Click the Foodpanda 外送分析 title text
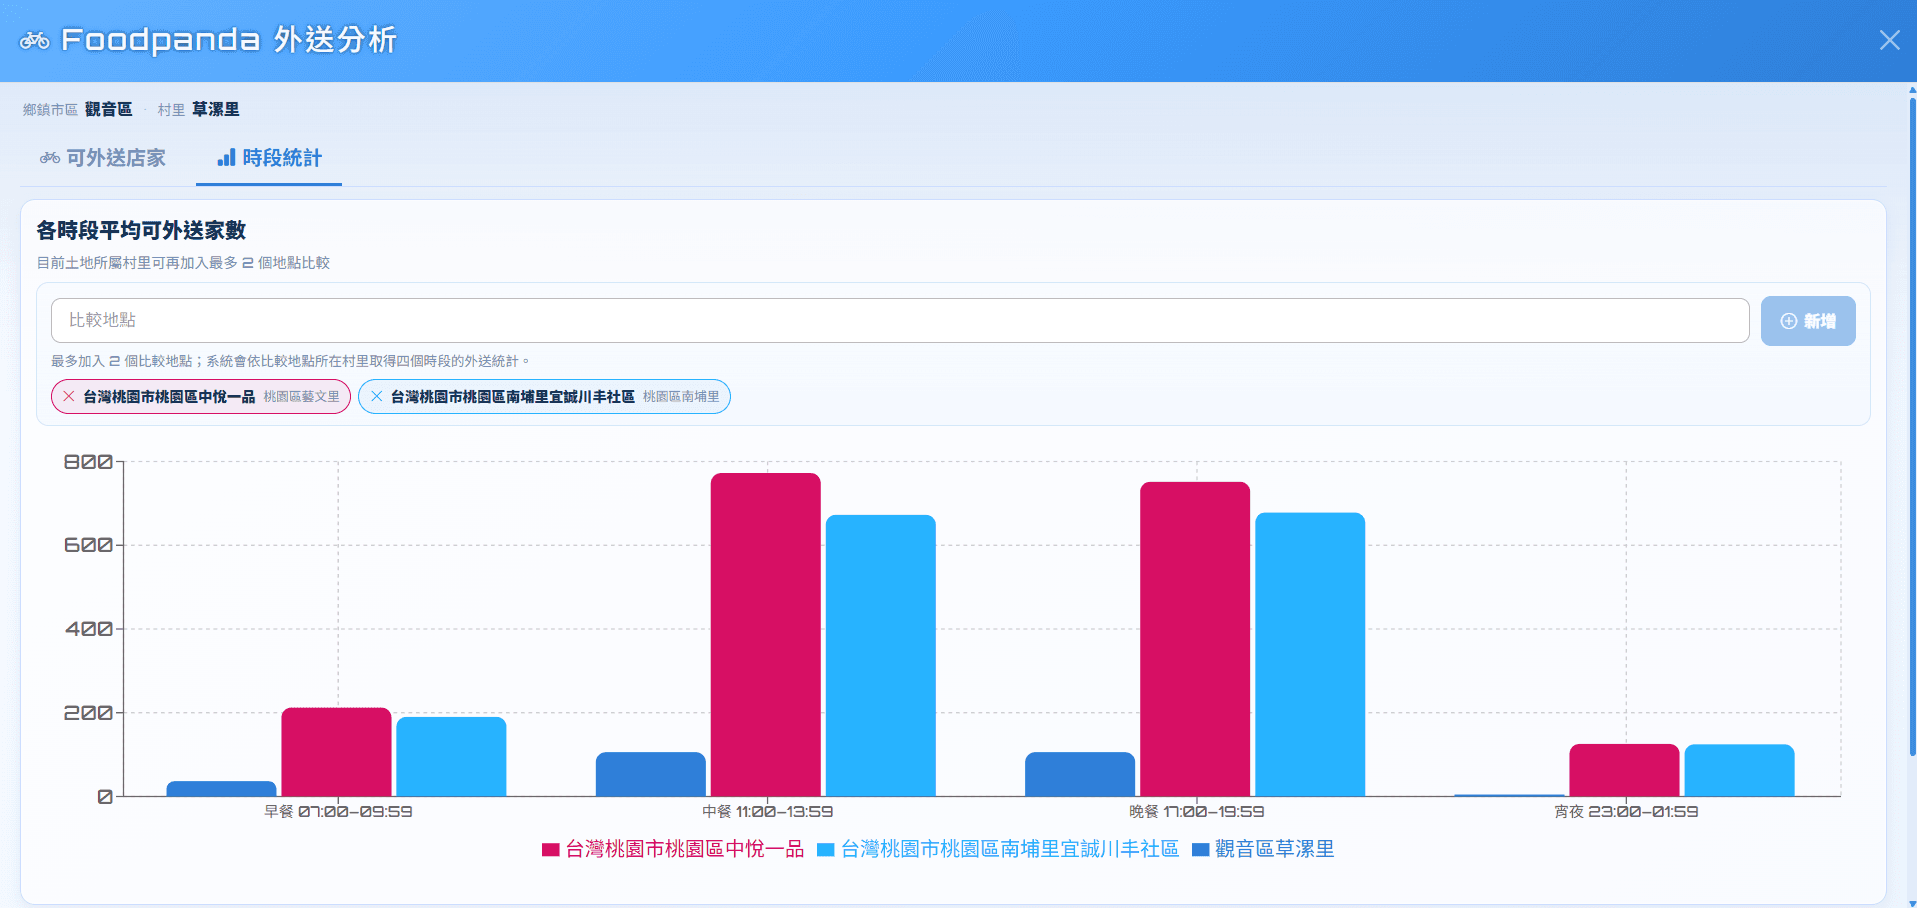The width and height of the screenshot is (1917, 908). pos(229,40)
